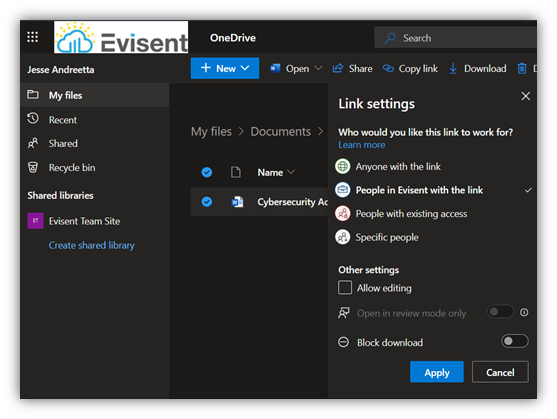The height and width of the screenshot is (419, 557).
Task: Click the Cancel button
Action: click(500, 372)
